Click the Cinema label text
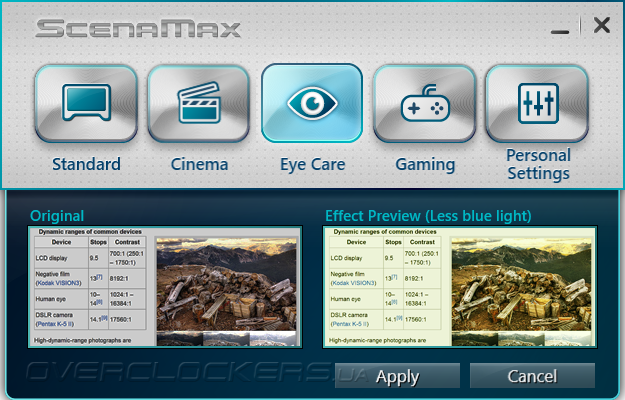The image size is (625, 400). click(x=199, y=164)
